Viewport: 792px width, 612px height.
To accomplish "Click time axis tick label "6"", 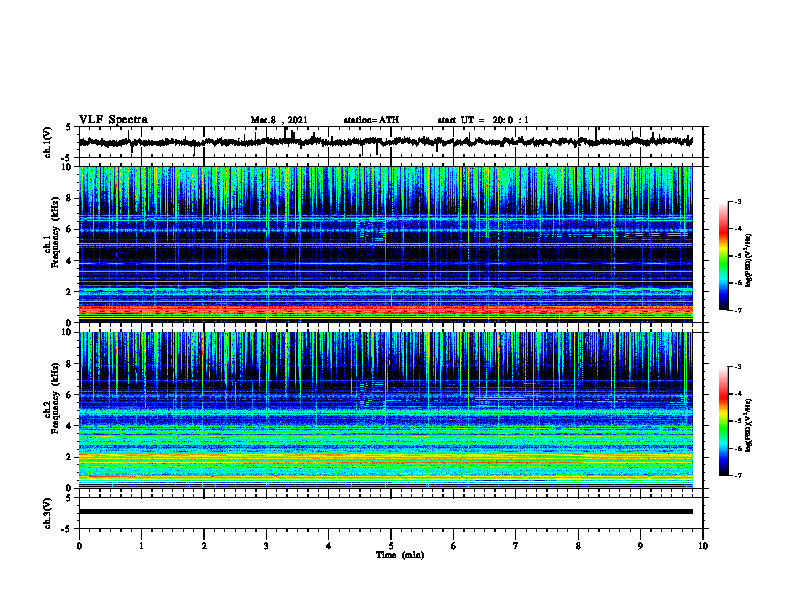I will [454, 546].
